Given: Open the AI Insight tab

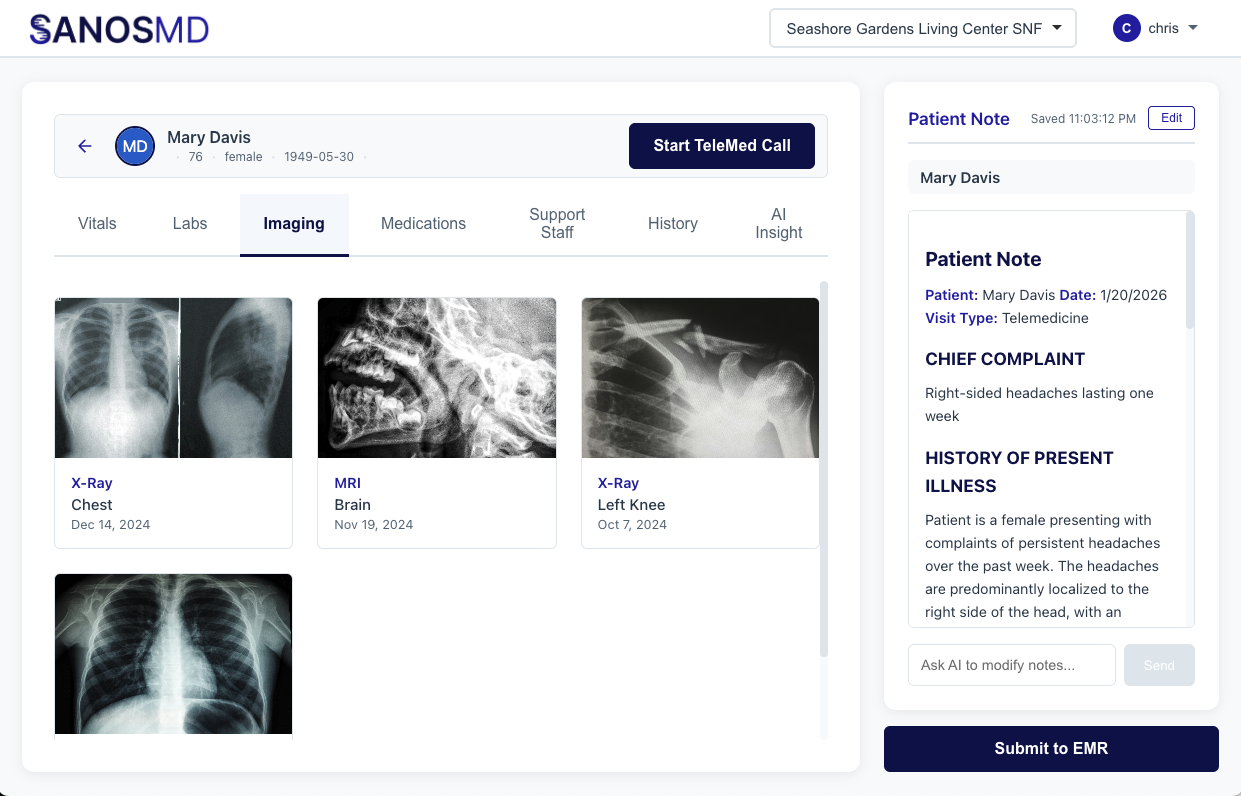Looking at the screenshot, I should click(x=778, y=224).
